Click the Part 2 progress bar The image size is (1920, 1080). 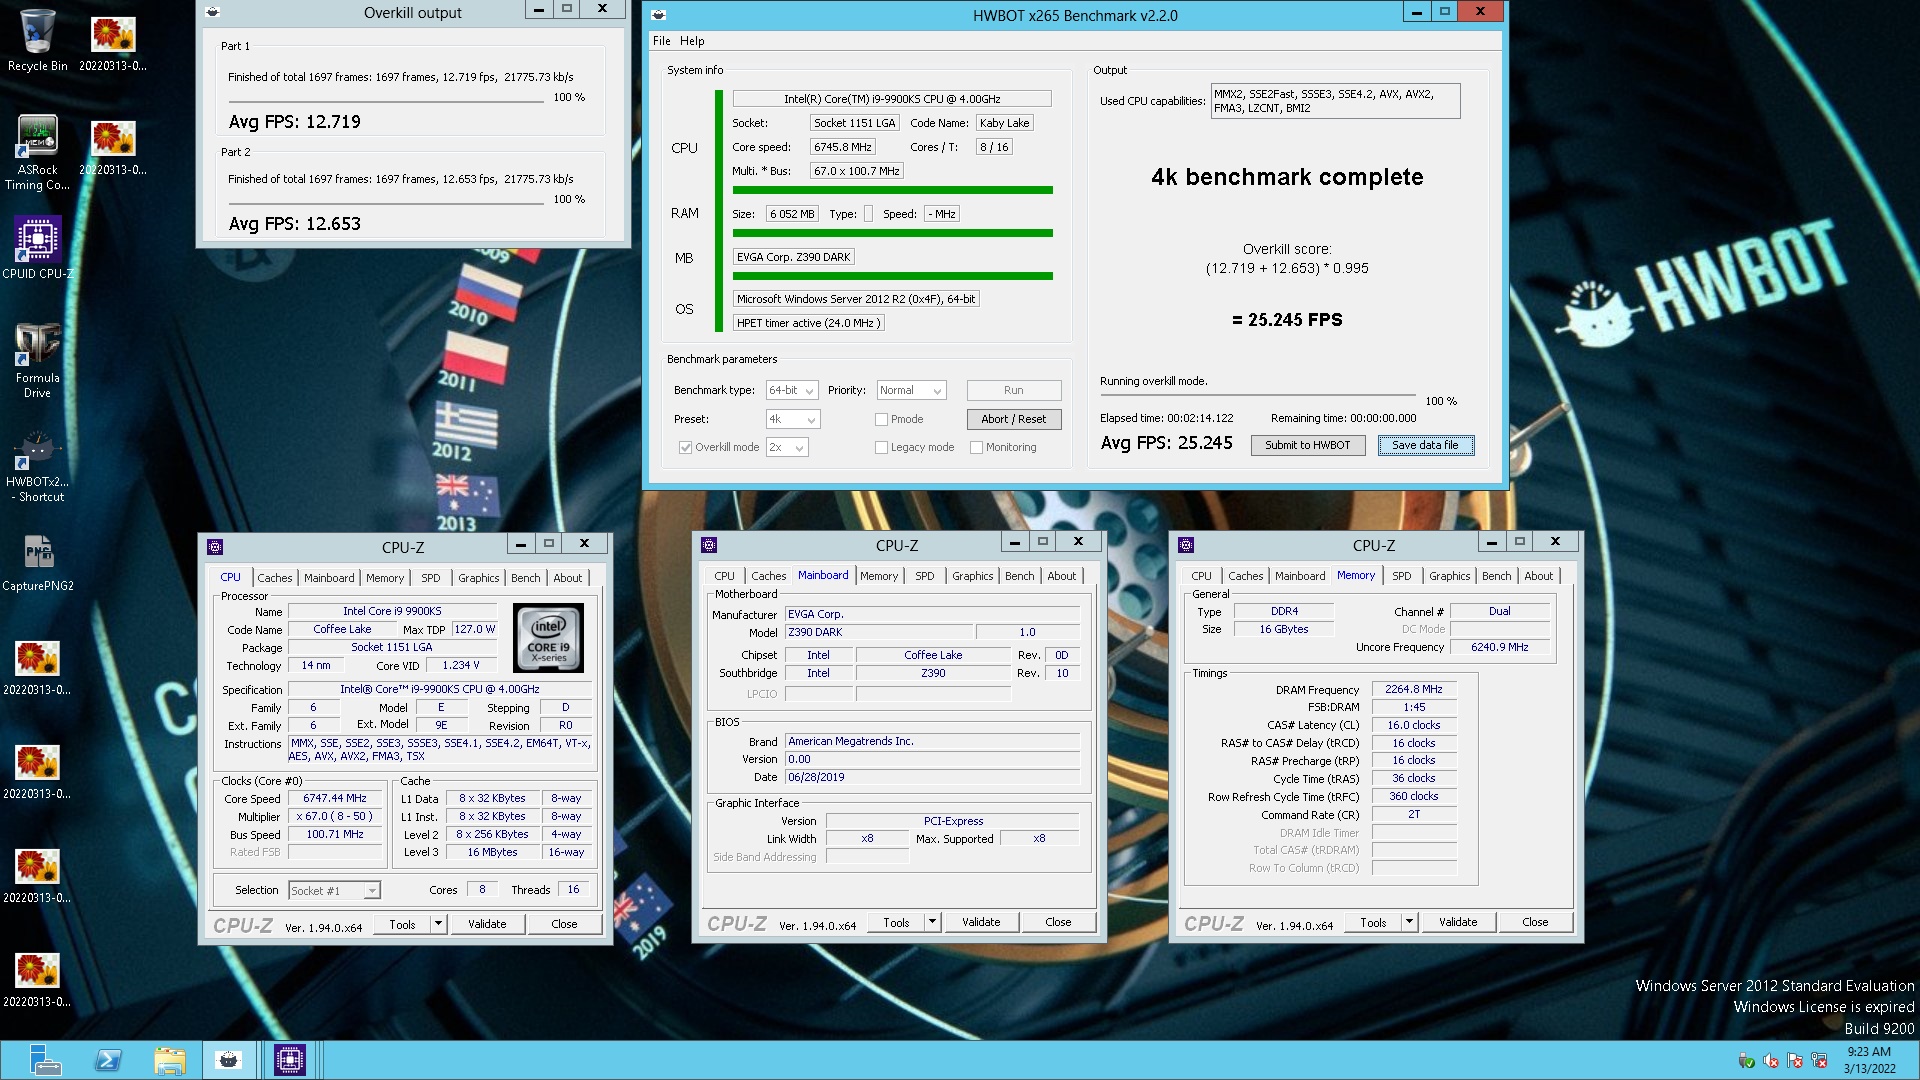point(388,204)
